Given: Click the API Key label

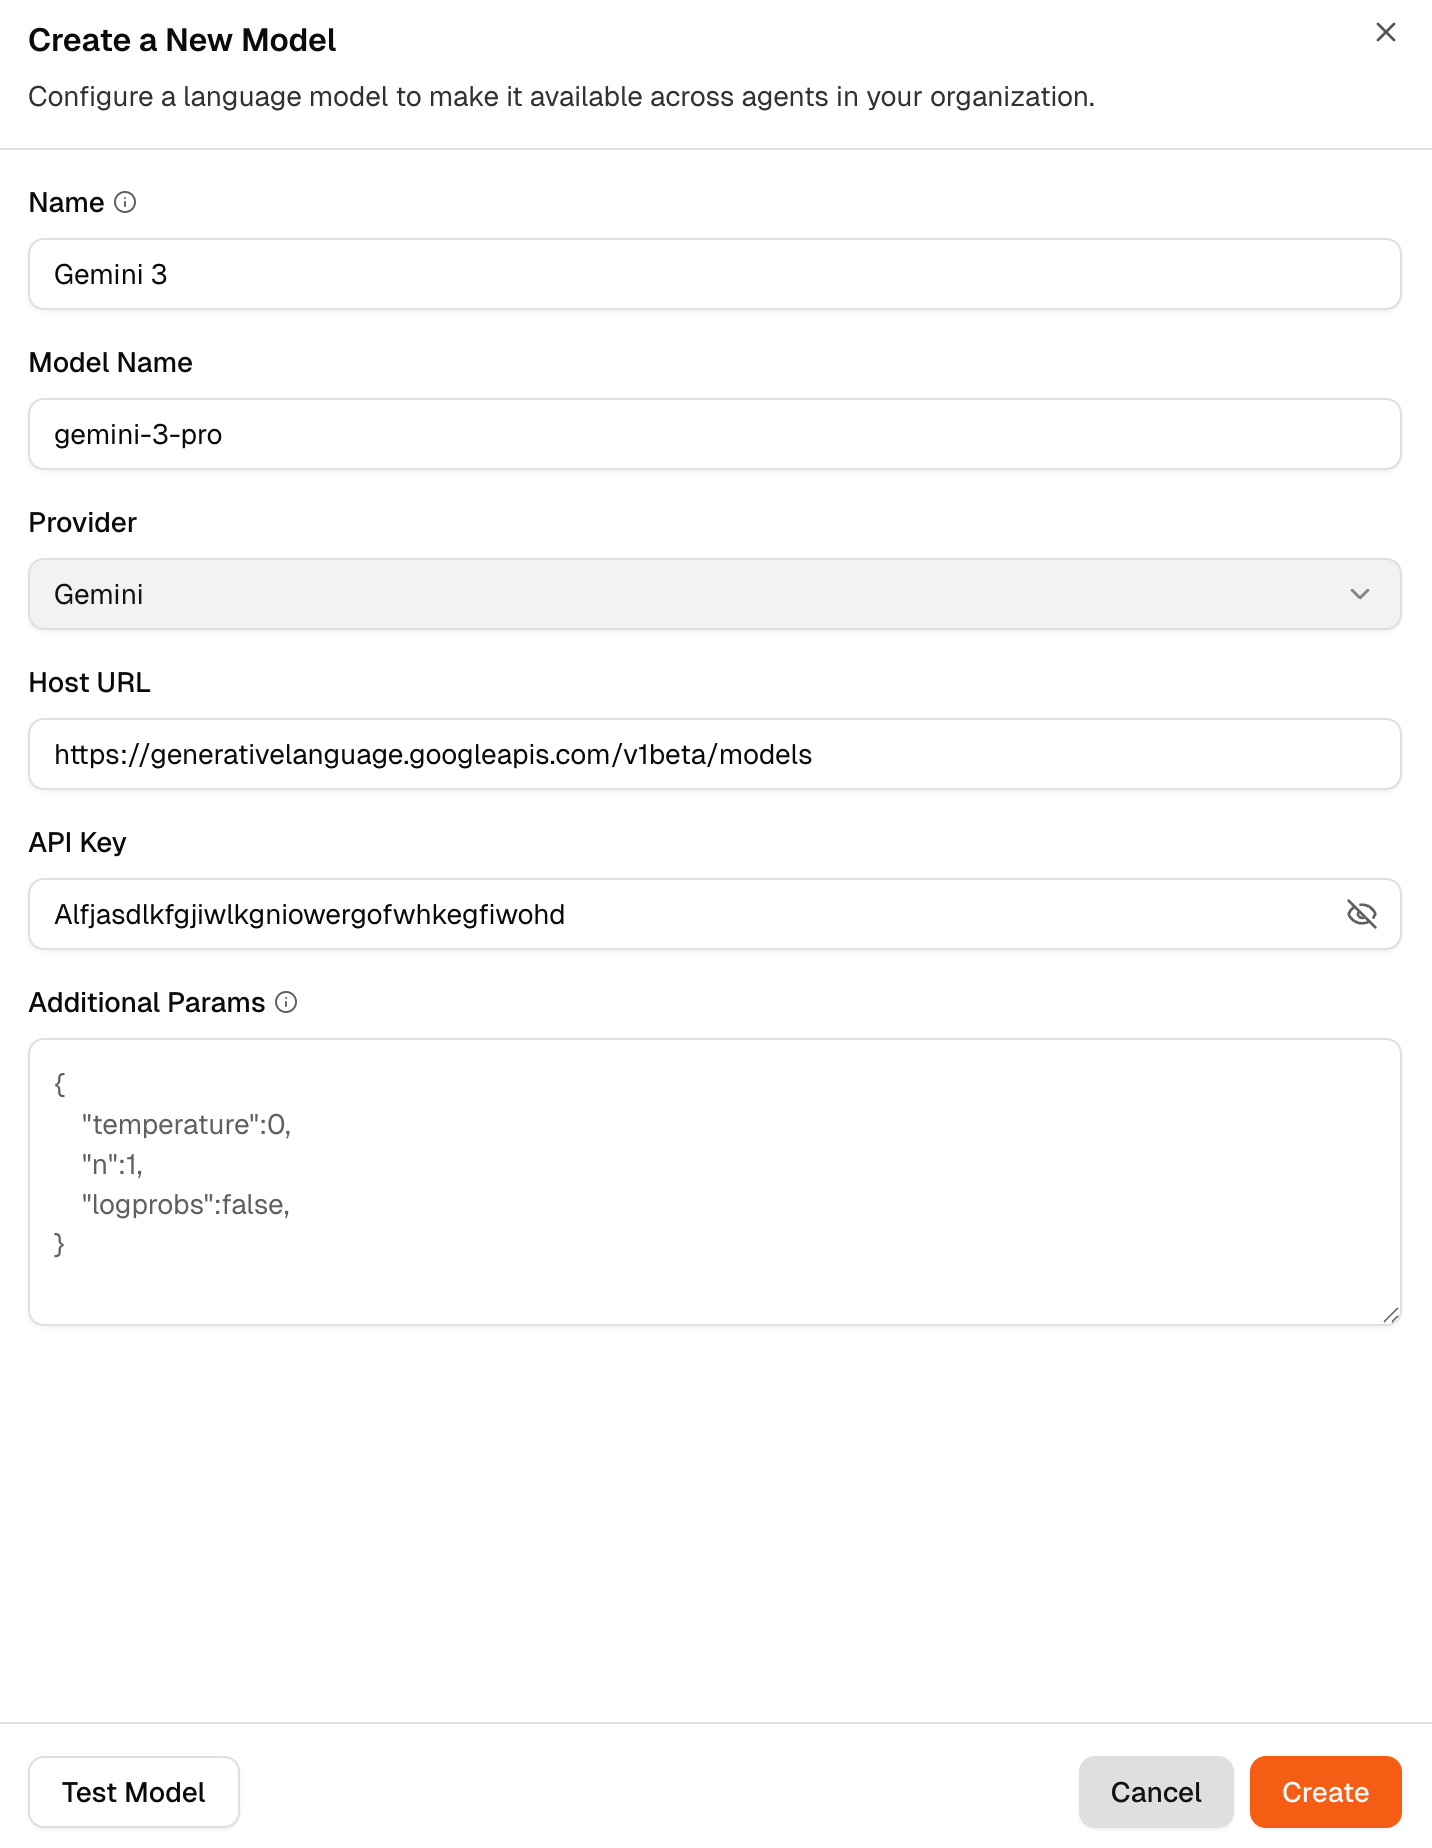Looking at the screenshot, I should (x=77, y=842).
